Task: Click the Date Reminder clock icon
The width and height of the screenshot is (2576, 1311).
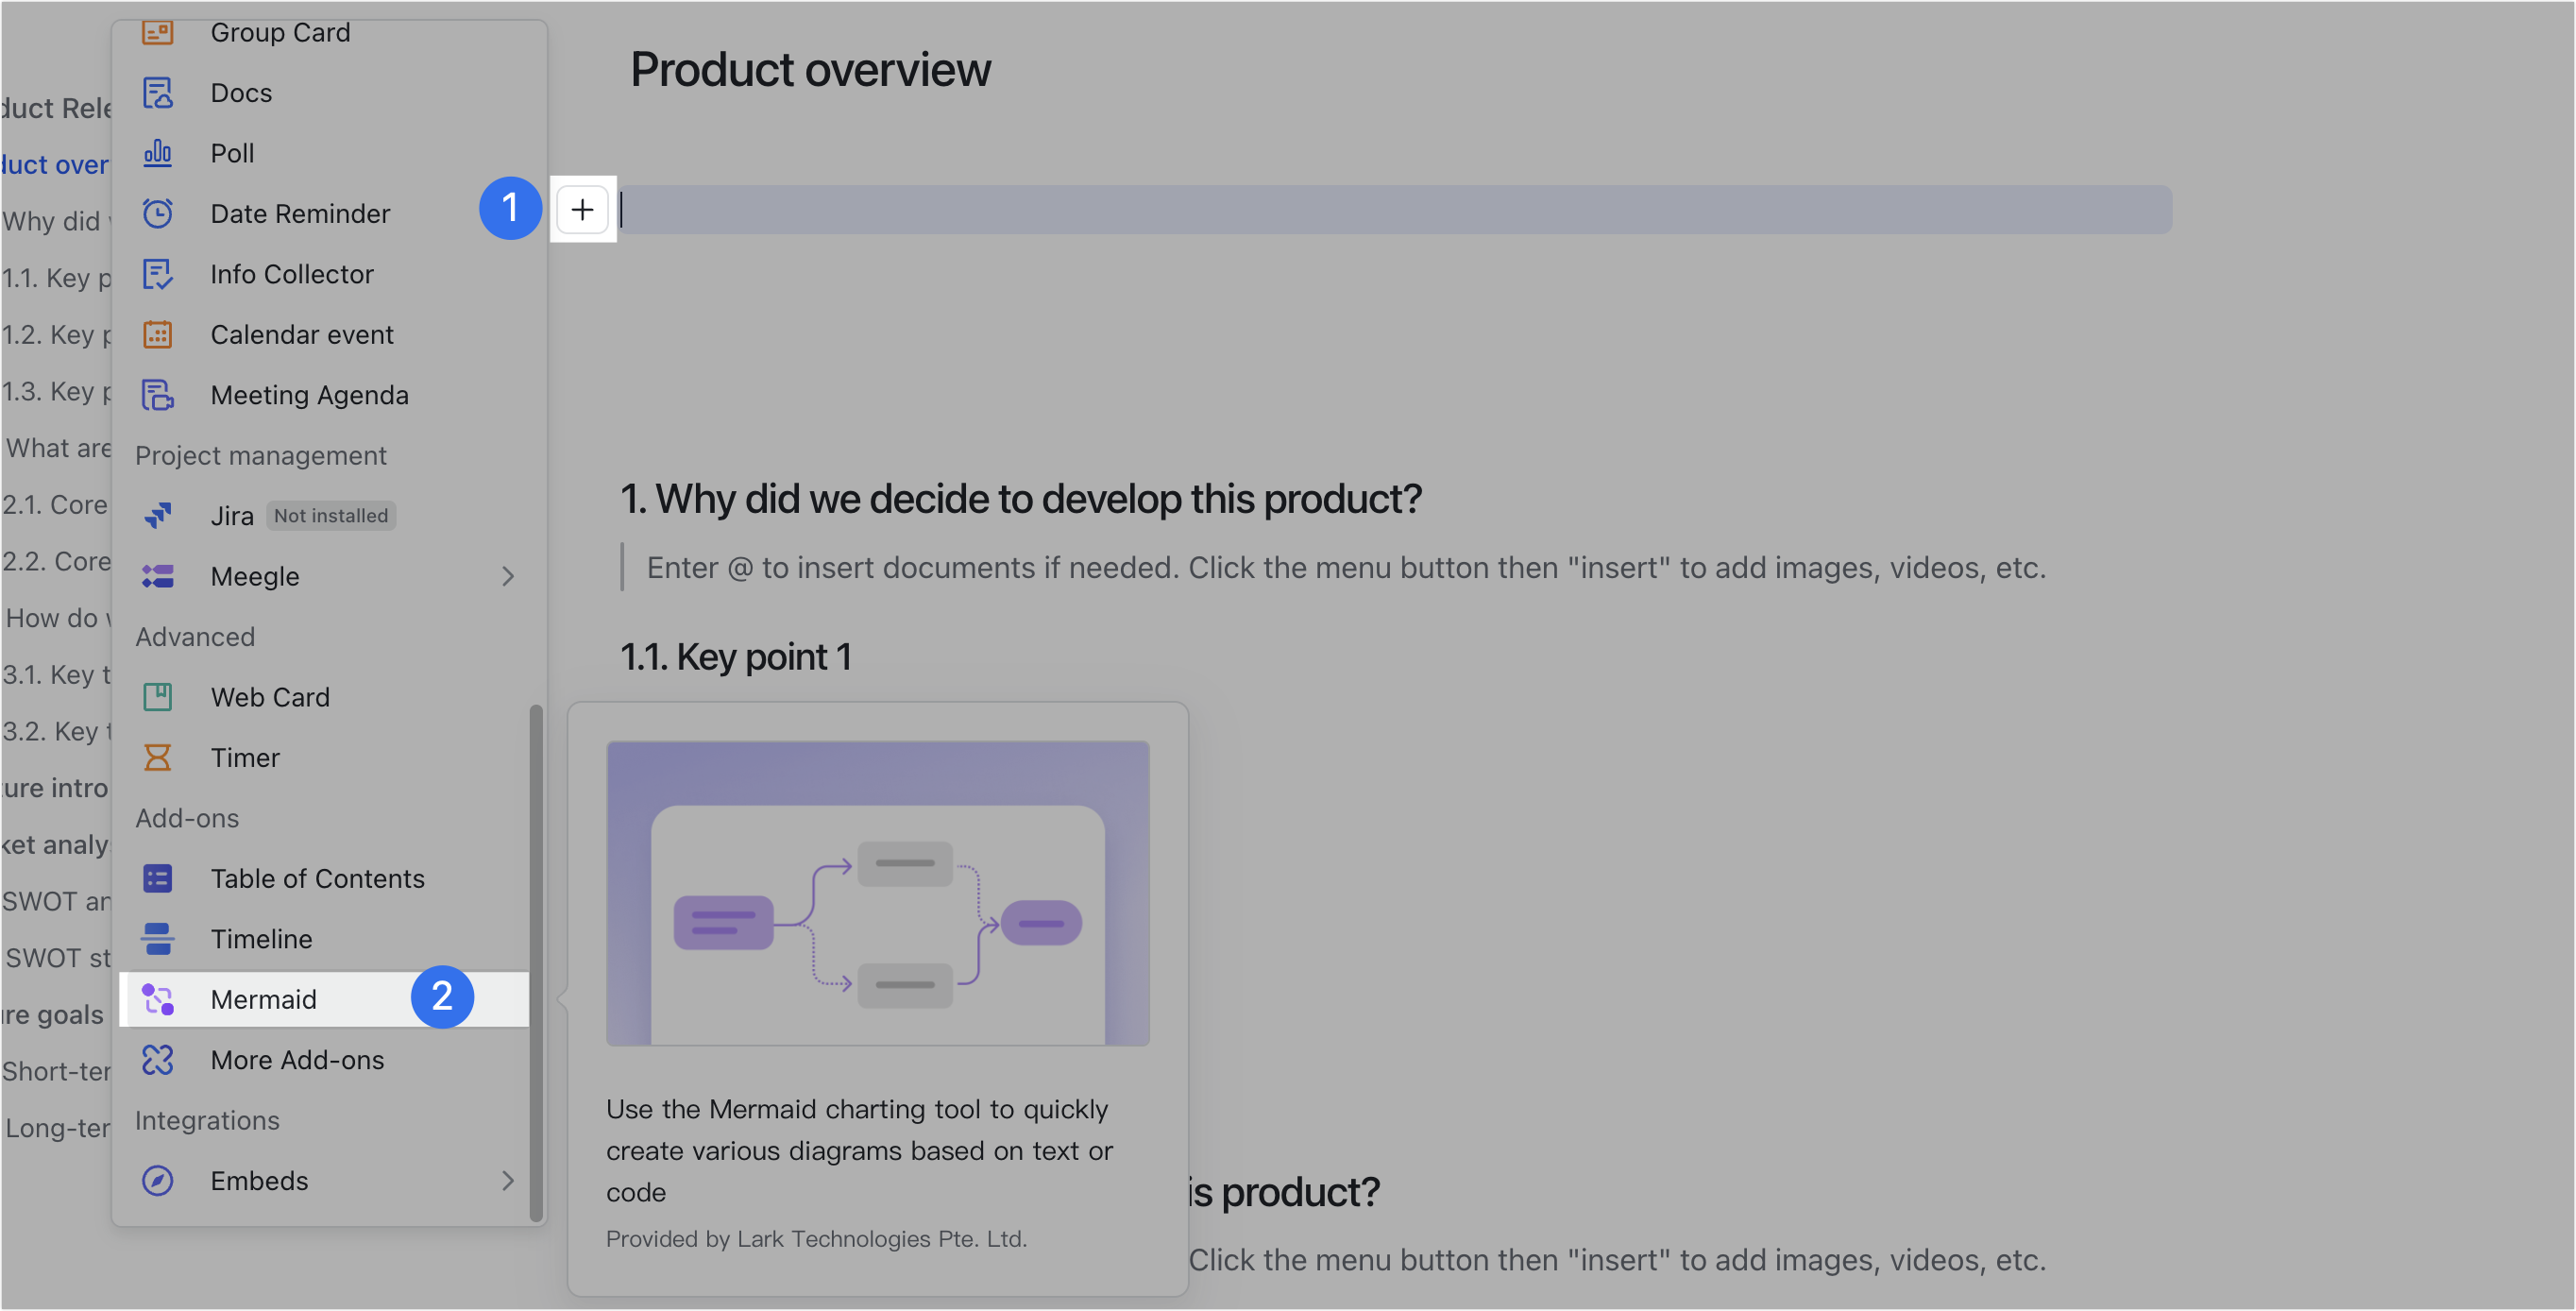Action: click(158, 213)
